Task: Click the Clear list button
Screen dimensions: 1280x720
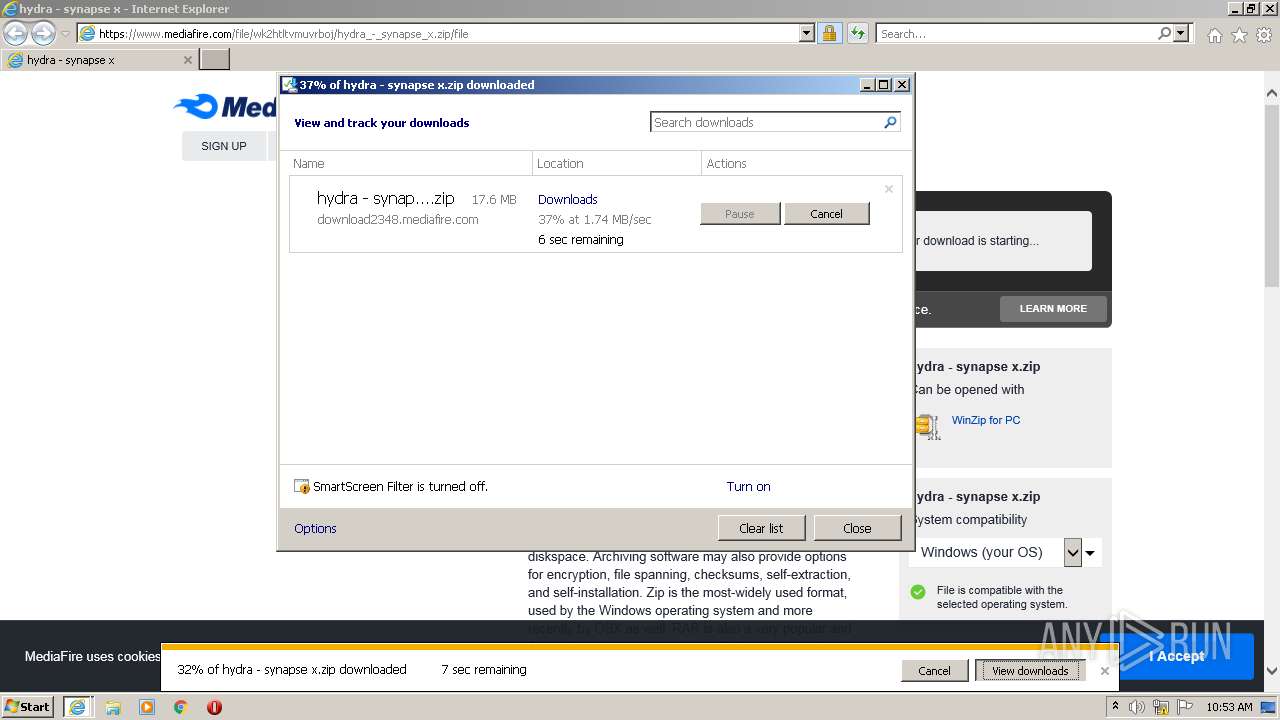Action: (761, 528)
